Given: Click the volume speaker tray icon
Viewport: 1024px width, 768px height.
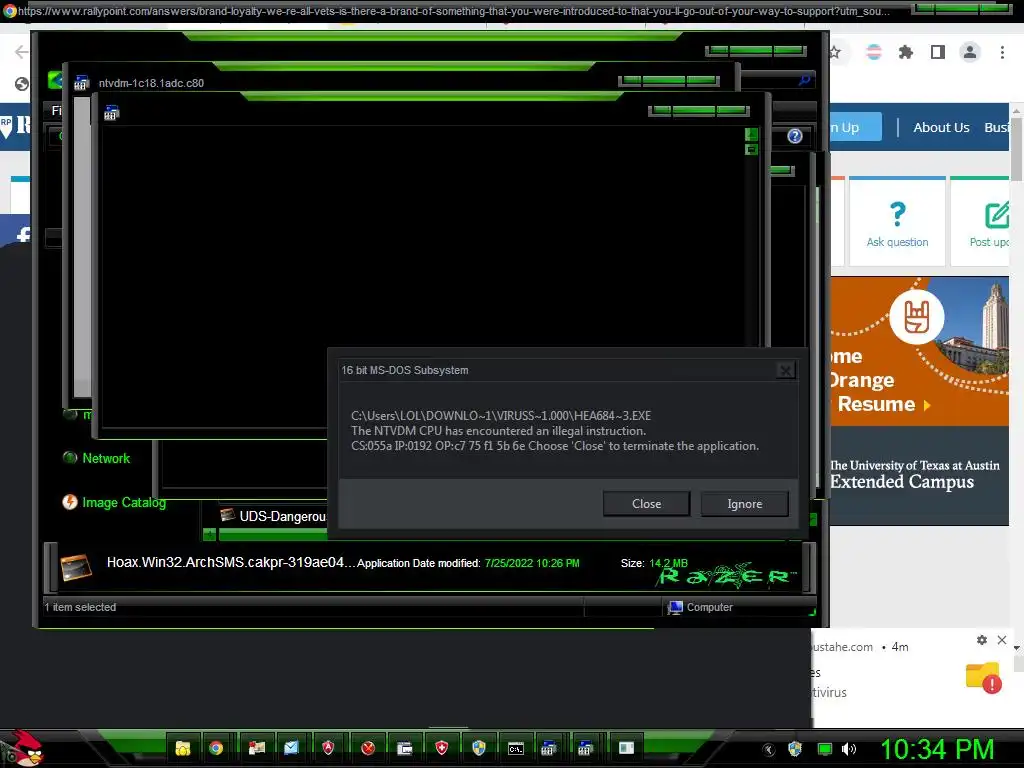Looking at the screenshot, I should (849, 750).
